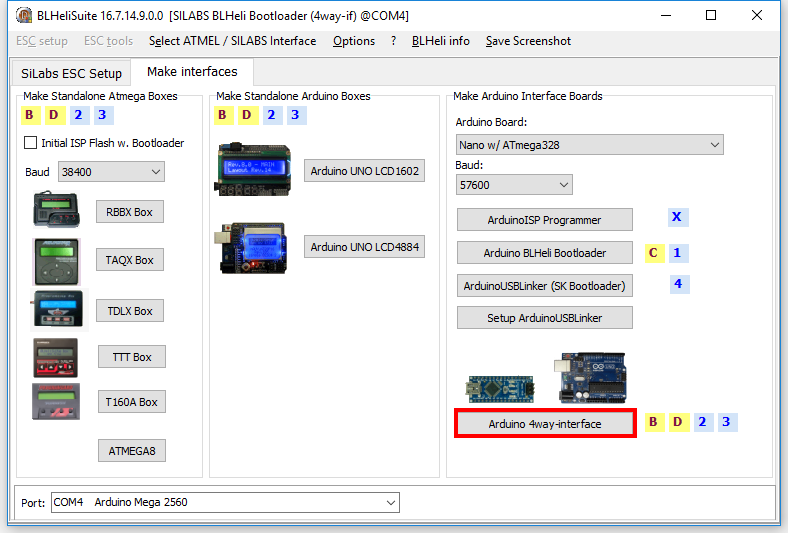Click the Arduino 4way-interface button
The height and width of the screenshot is (533, 788).
545,424
